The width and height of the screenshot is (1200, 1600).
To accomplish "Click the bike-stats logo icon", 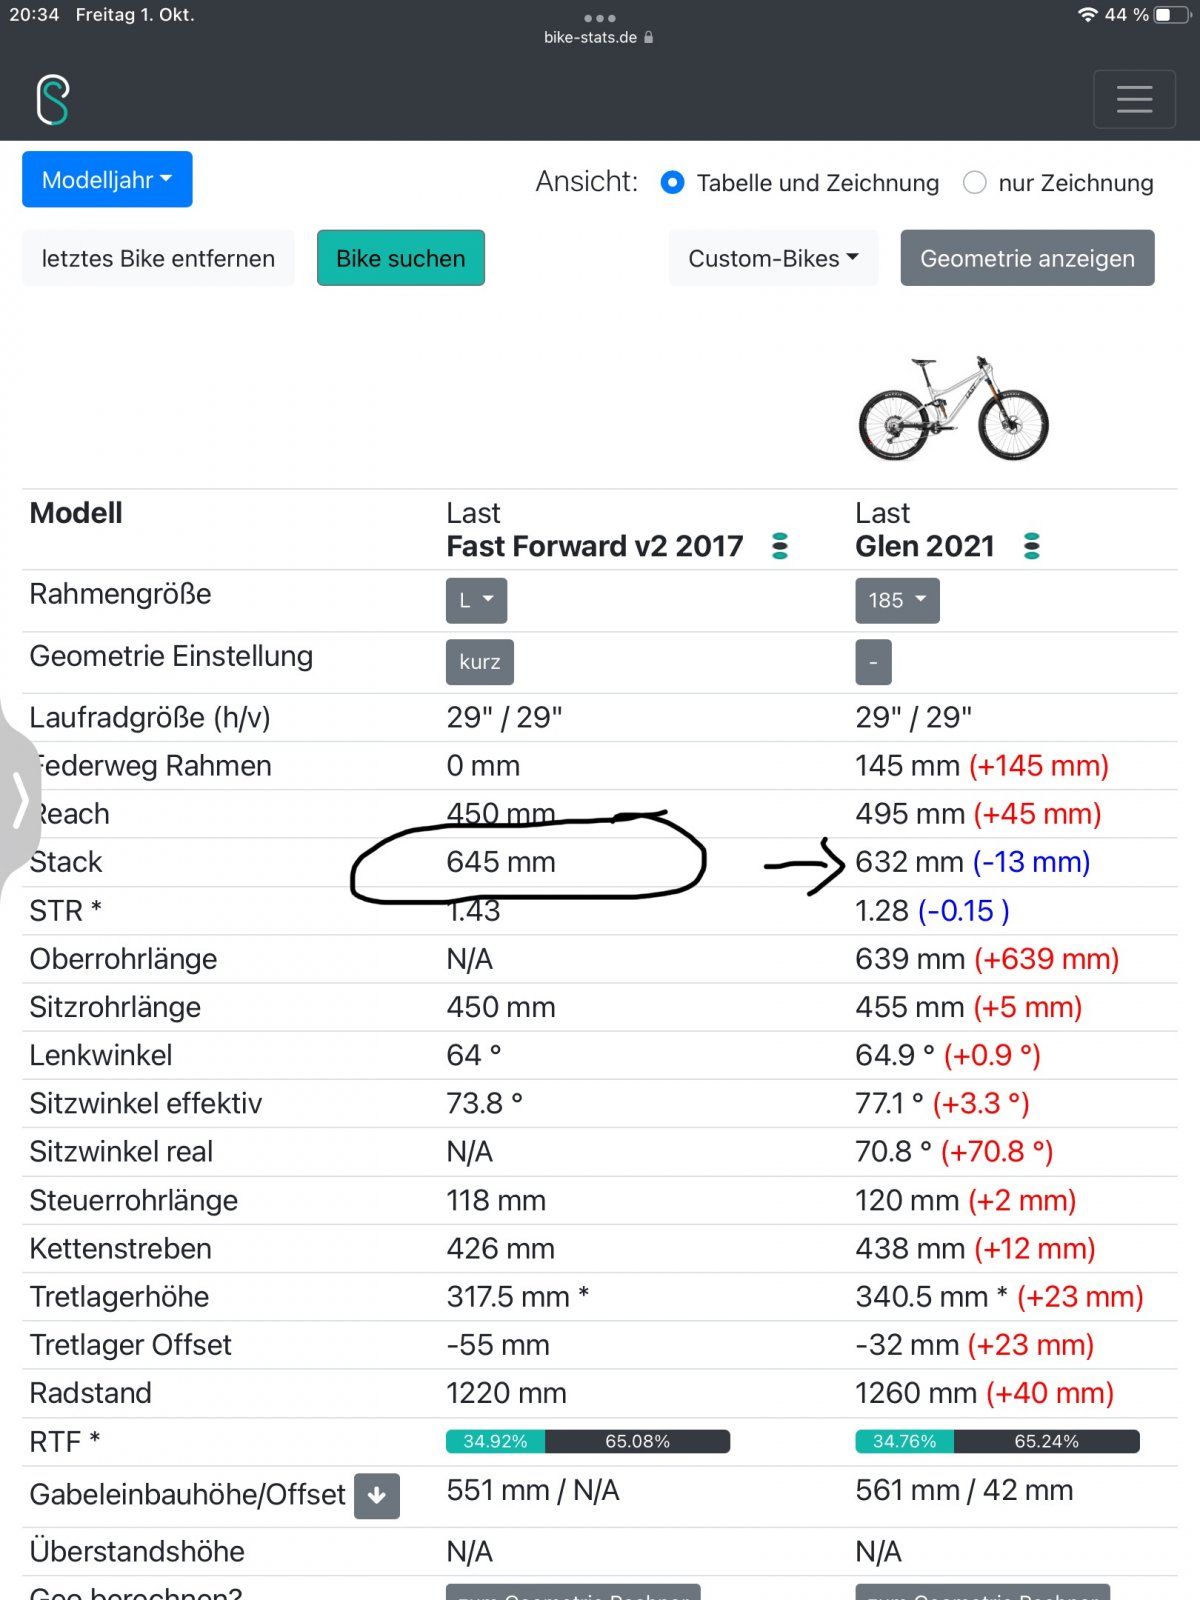I will pyautogui.click(x=53, y=100).
